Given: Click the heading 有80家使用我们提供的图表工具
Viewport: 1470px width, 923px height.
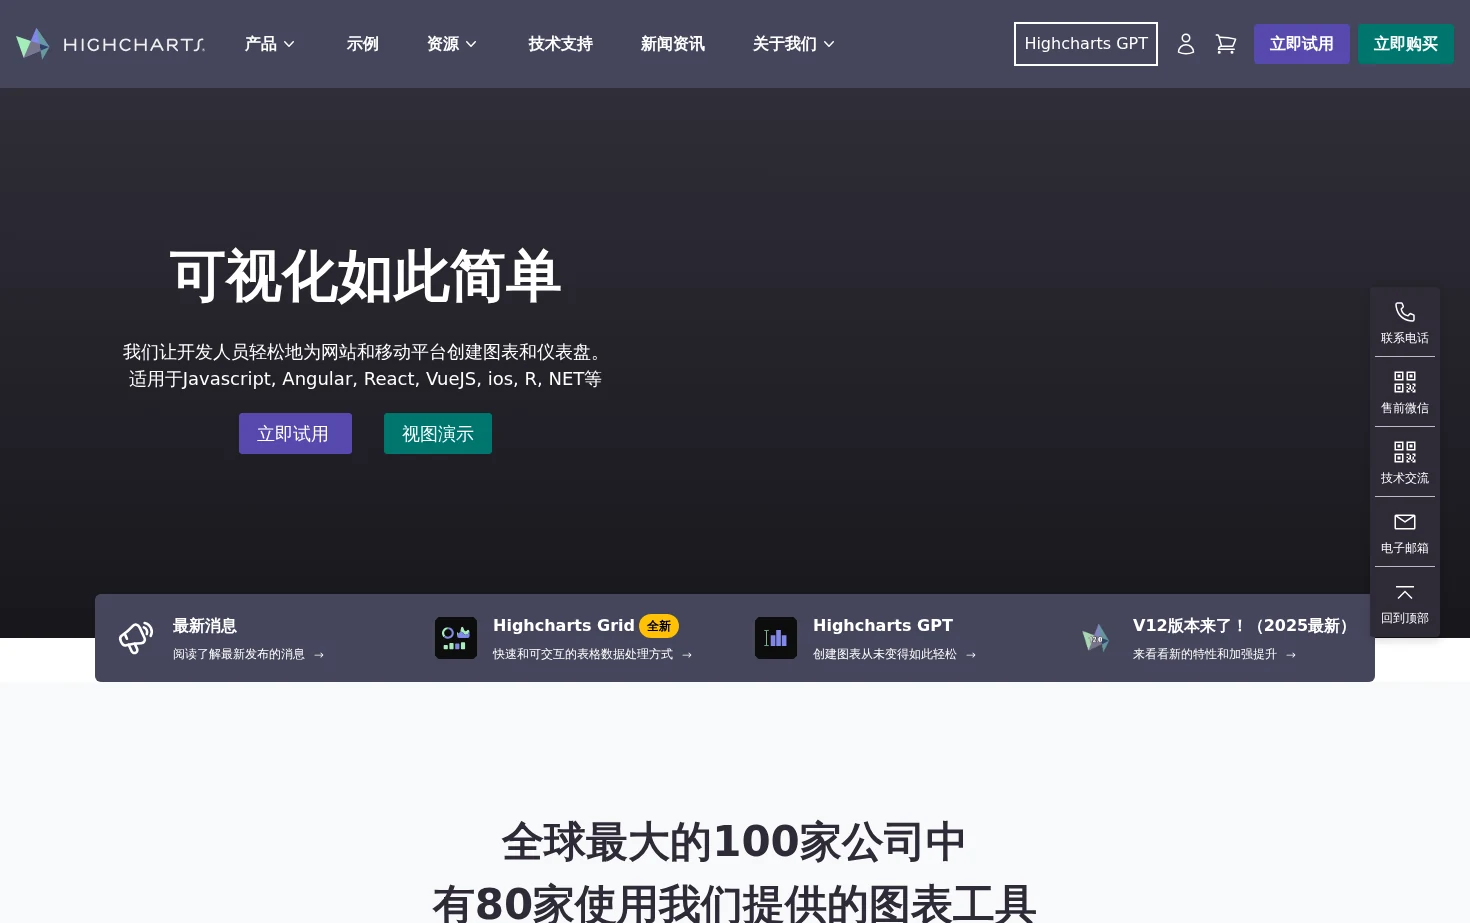Looking at the screenshot, I should click(734, 903).
